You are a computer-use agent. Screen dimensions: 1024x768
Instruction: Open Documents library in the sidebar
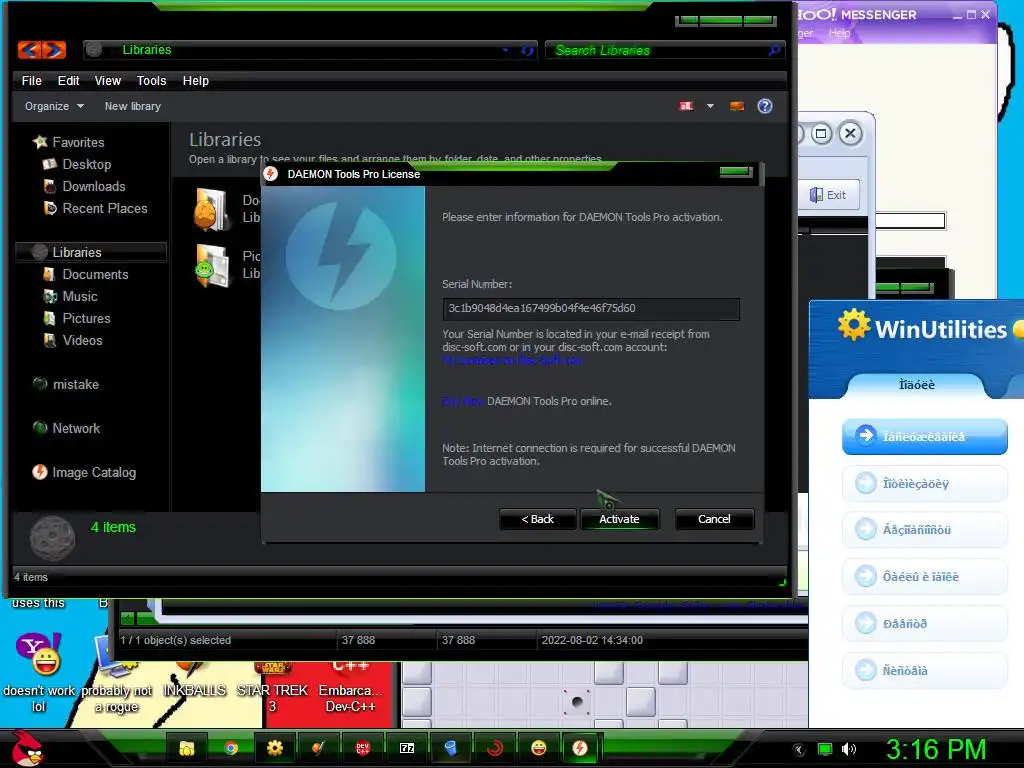[x=95, y=275]
